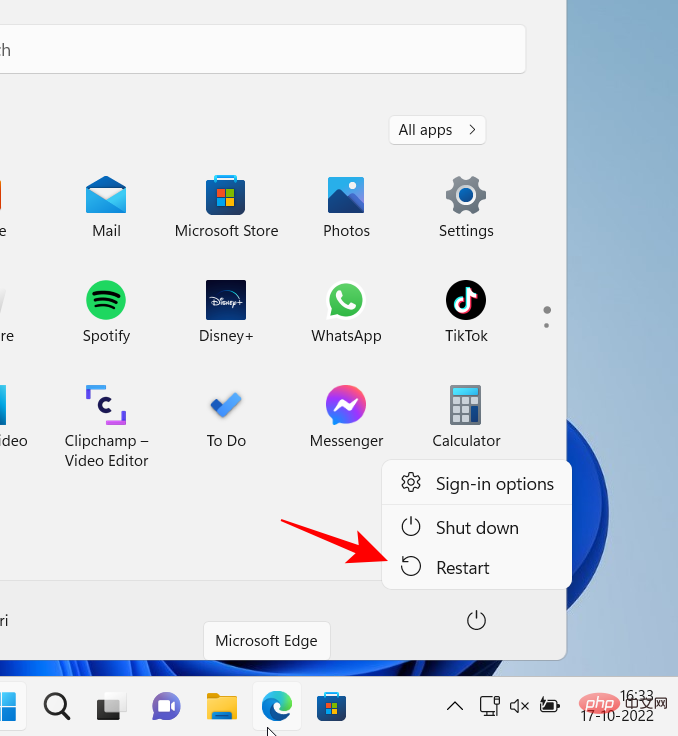Go to next page of pinned apps
This screenshot has width=678, height=736.
tap(547, 326)
